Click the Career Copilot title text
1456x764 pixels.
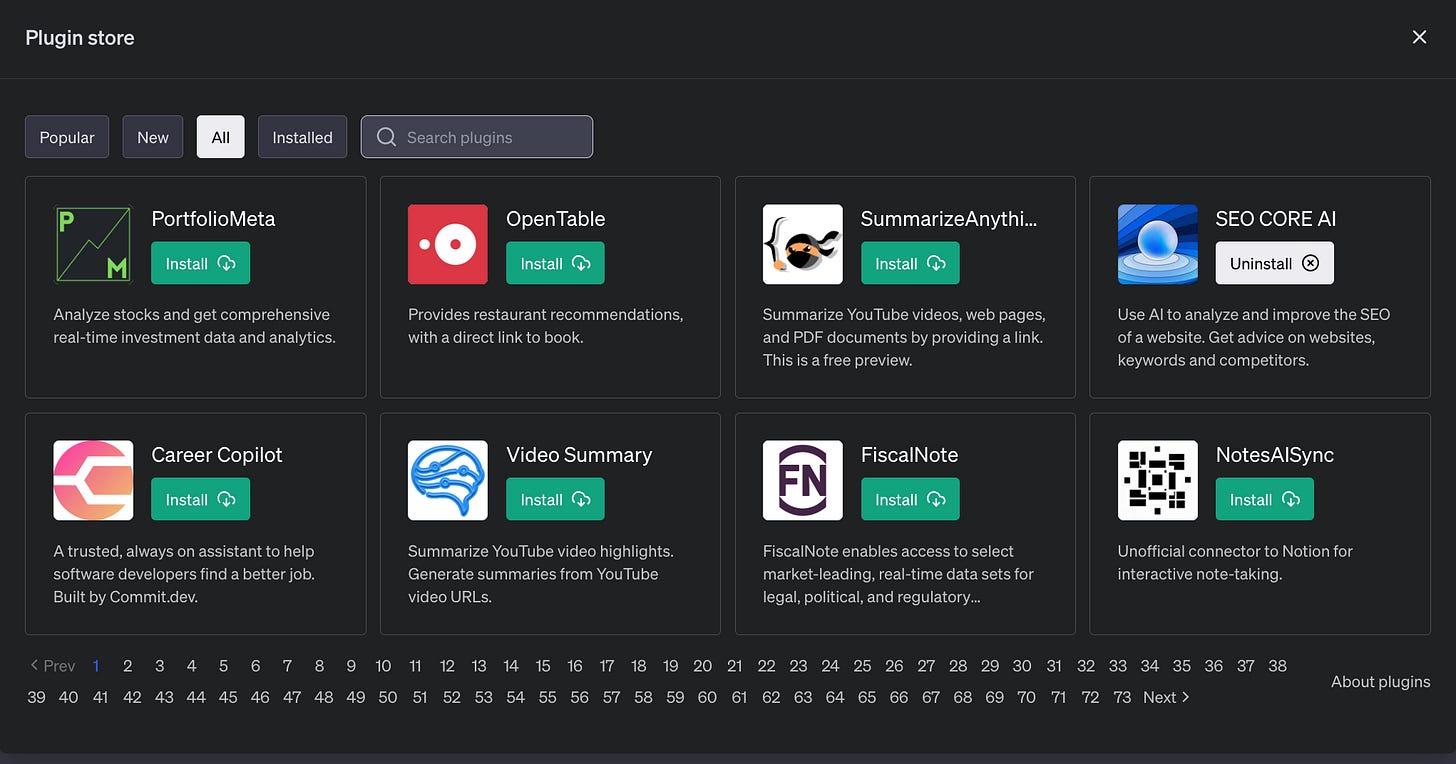click(217, 454)
